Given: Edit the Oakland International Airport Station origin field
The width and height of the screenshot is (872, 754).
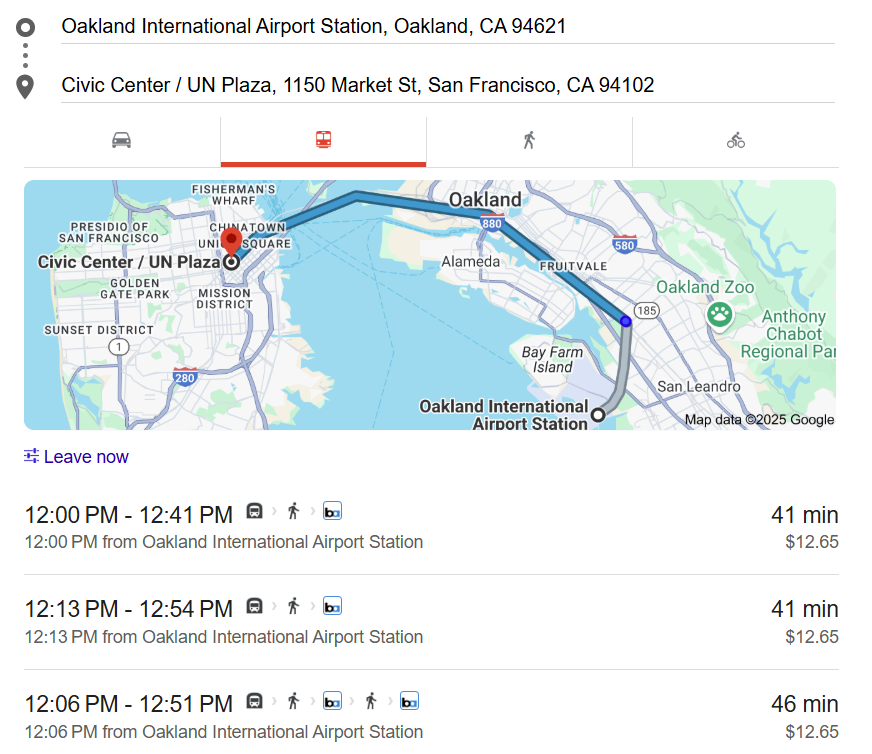Looking at the screenshot, I should tap(446, 26).
